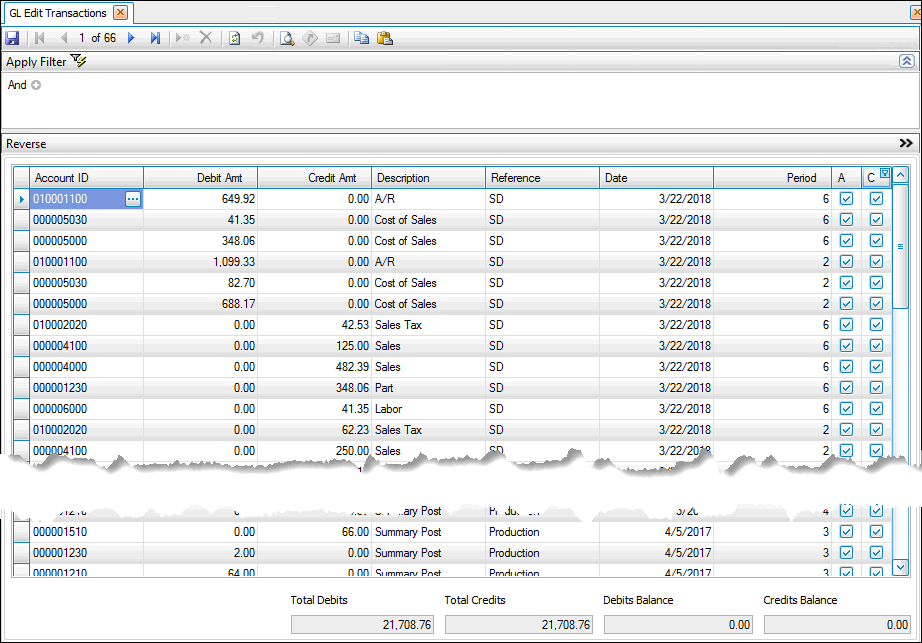
Task: Click the Paste clipboard icon
Action: [x=385, y=38]
